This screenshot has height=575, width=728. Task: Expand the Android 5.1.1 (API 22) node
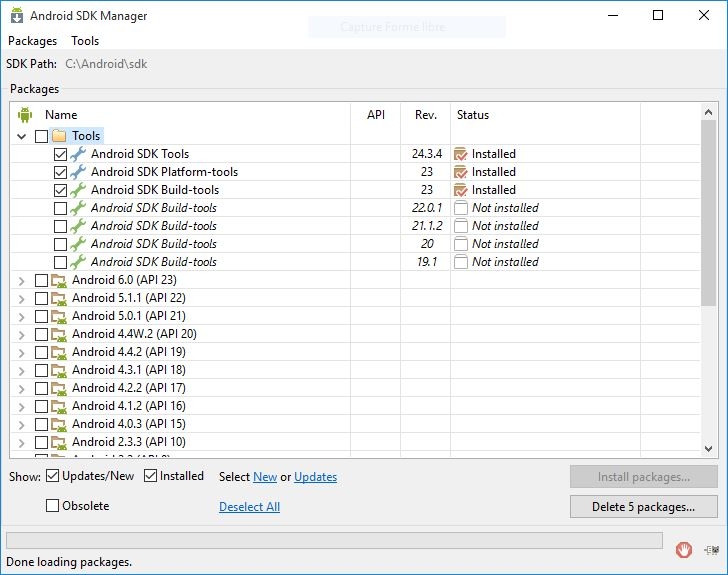tap(22, 298)
